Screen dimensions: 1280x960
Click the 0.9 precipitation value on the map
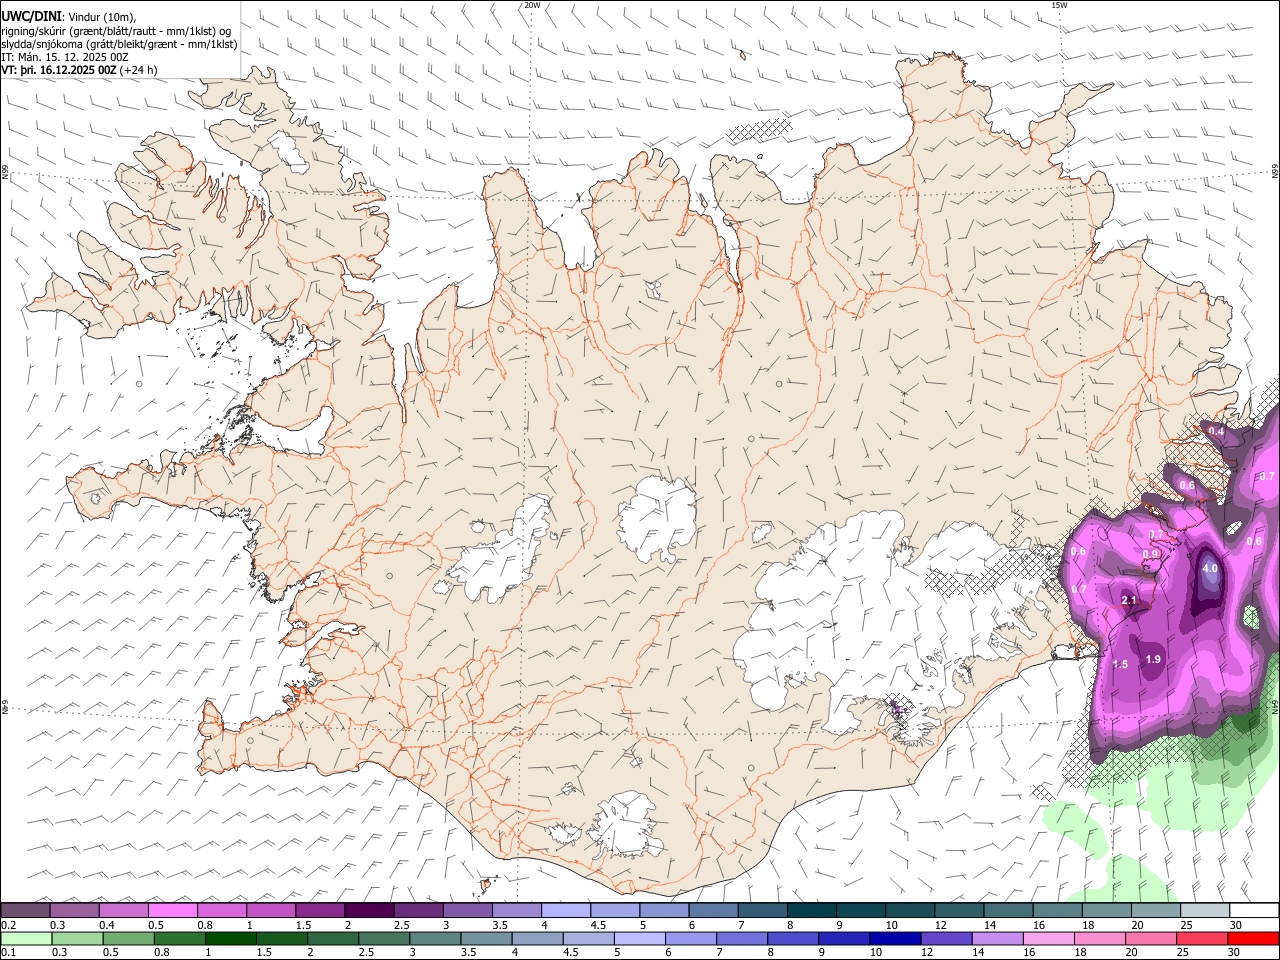(x=1151, y=554)
